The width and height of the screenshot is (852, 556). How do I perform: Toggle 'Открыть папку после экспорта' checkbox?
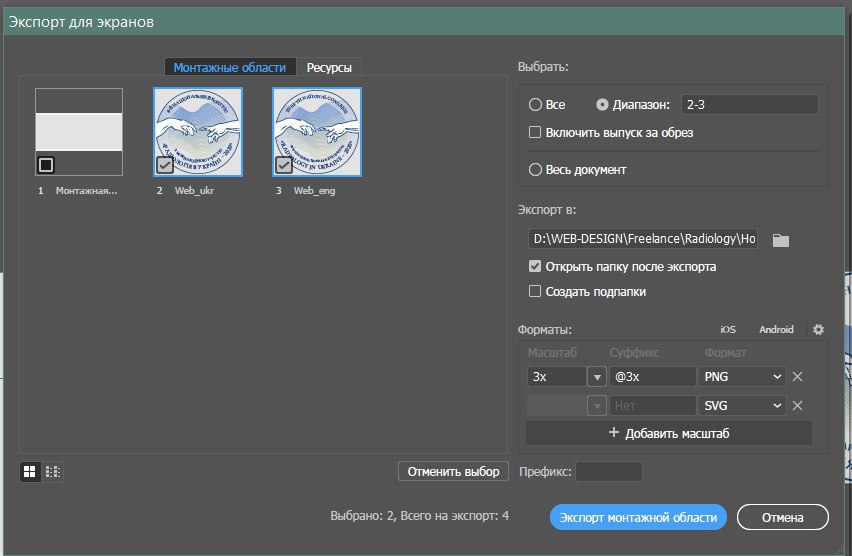click(x=535, y=266)
